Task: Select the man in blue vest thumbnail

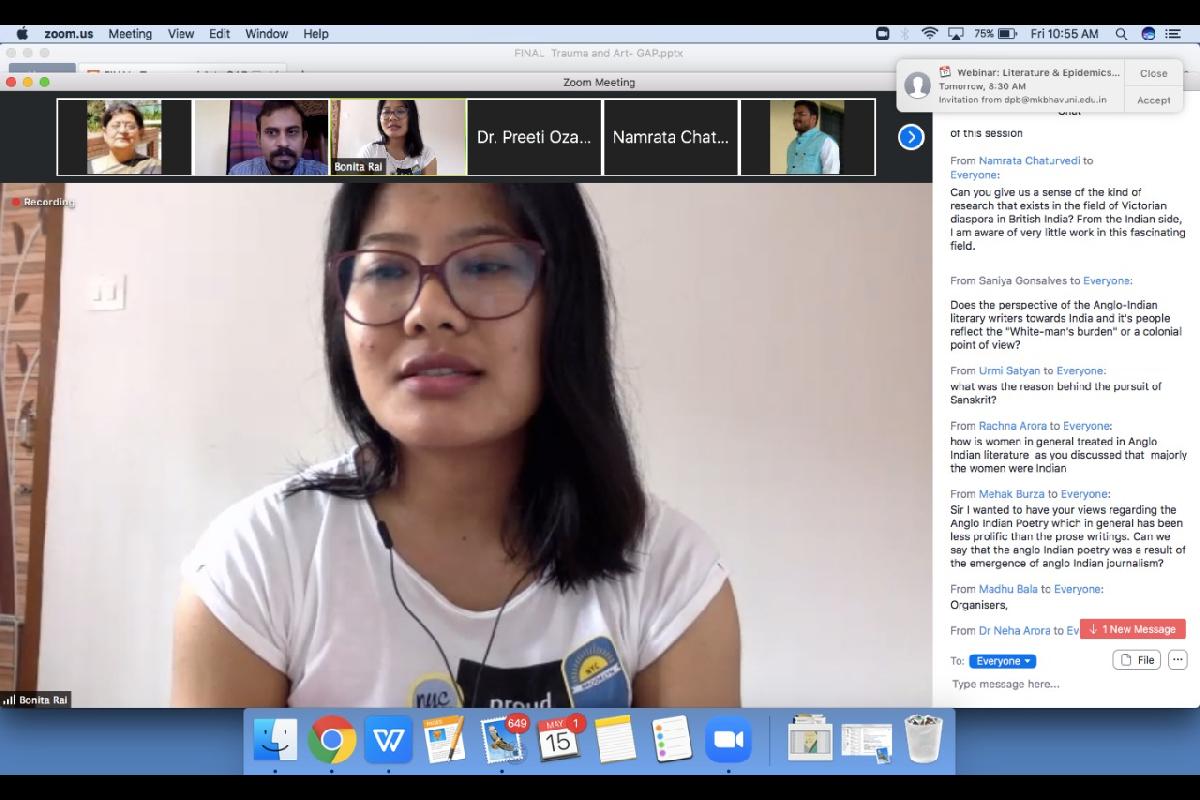Action: click(808, 137)
